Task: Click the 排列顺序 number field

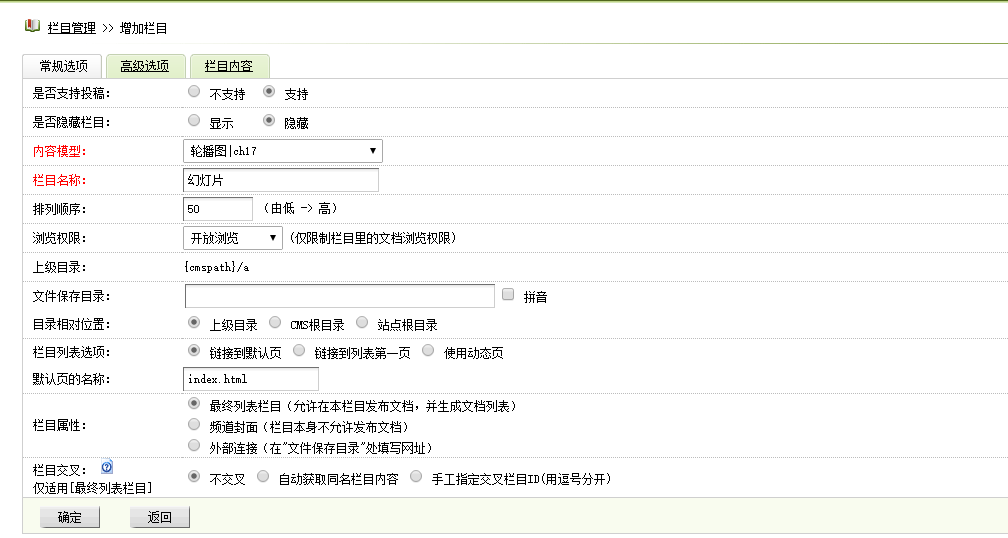Action: tap(218, 209)
